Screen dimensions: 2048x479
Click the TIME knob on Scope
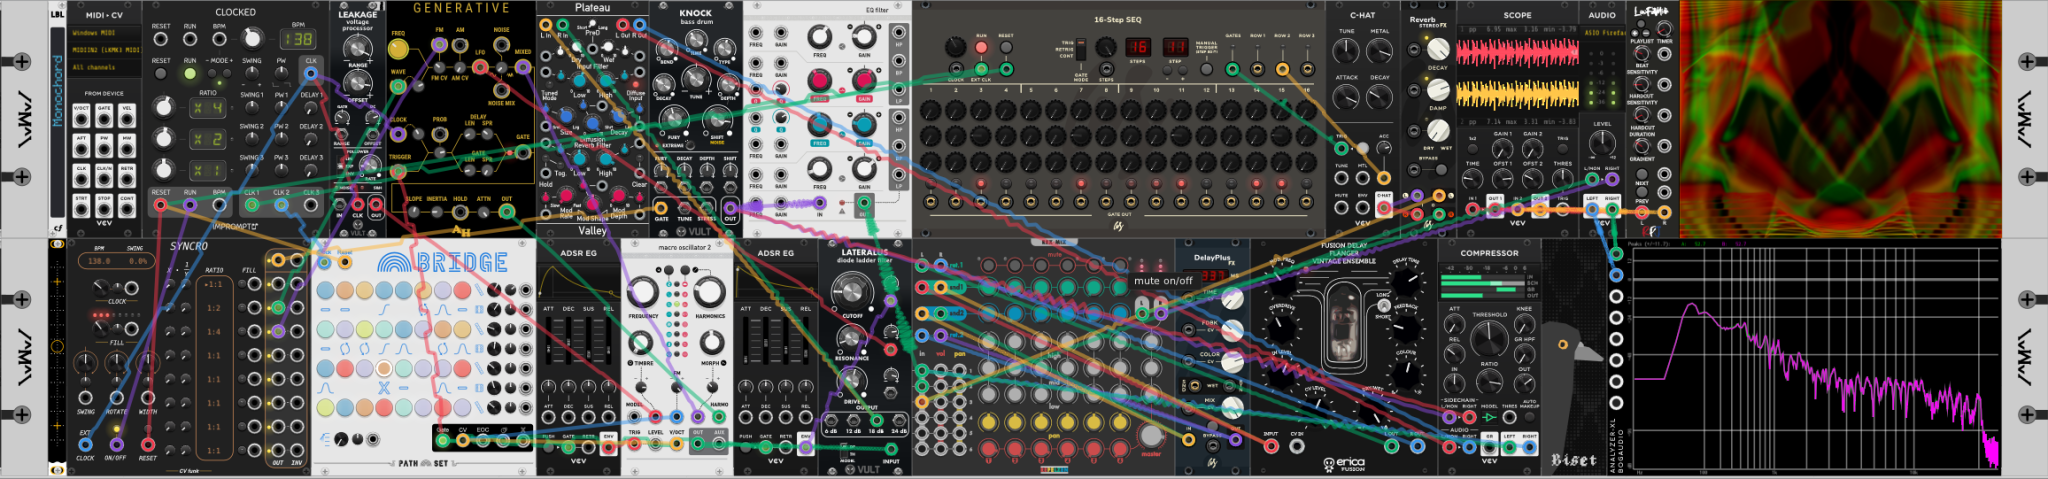pyautogui.click(x=1473, y=180)
